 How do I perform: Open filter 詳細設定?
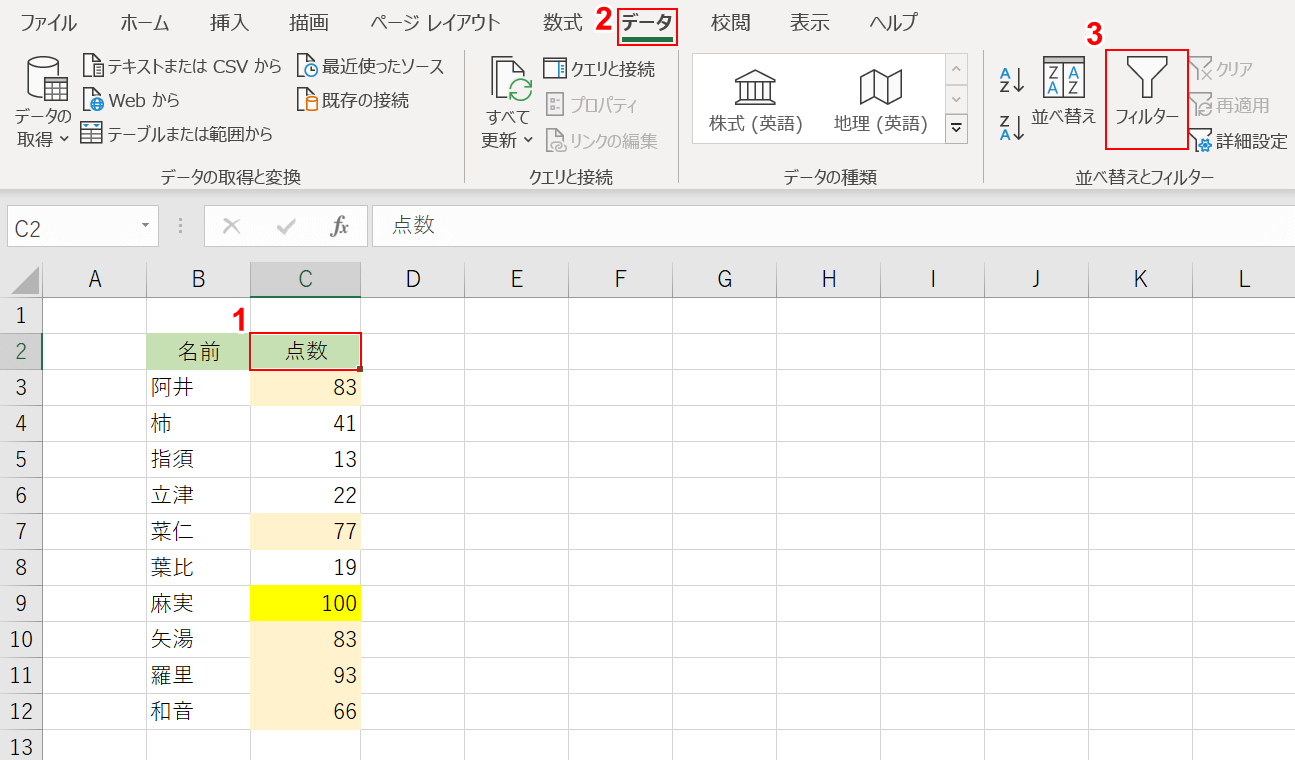[1239, 141]
